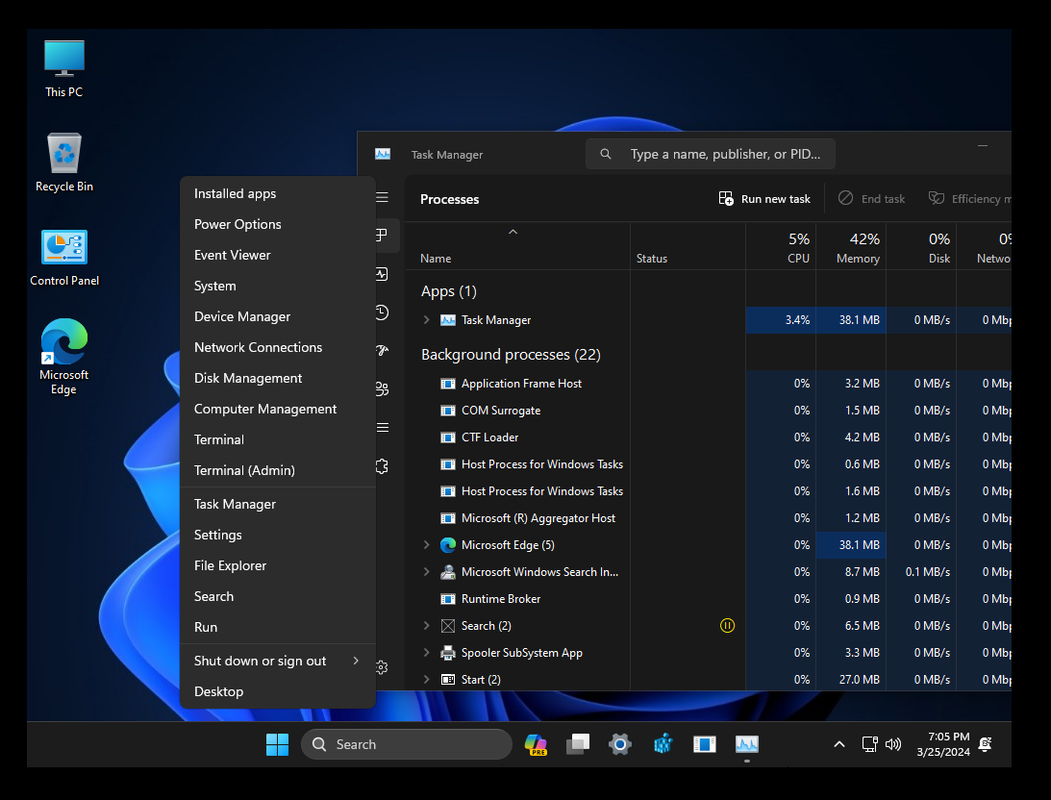
Task: Sort processes by Name column header
Action: tap(517, 247)
